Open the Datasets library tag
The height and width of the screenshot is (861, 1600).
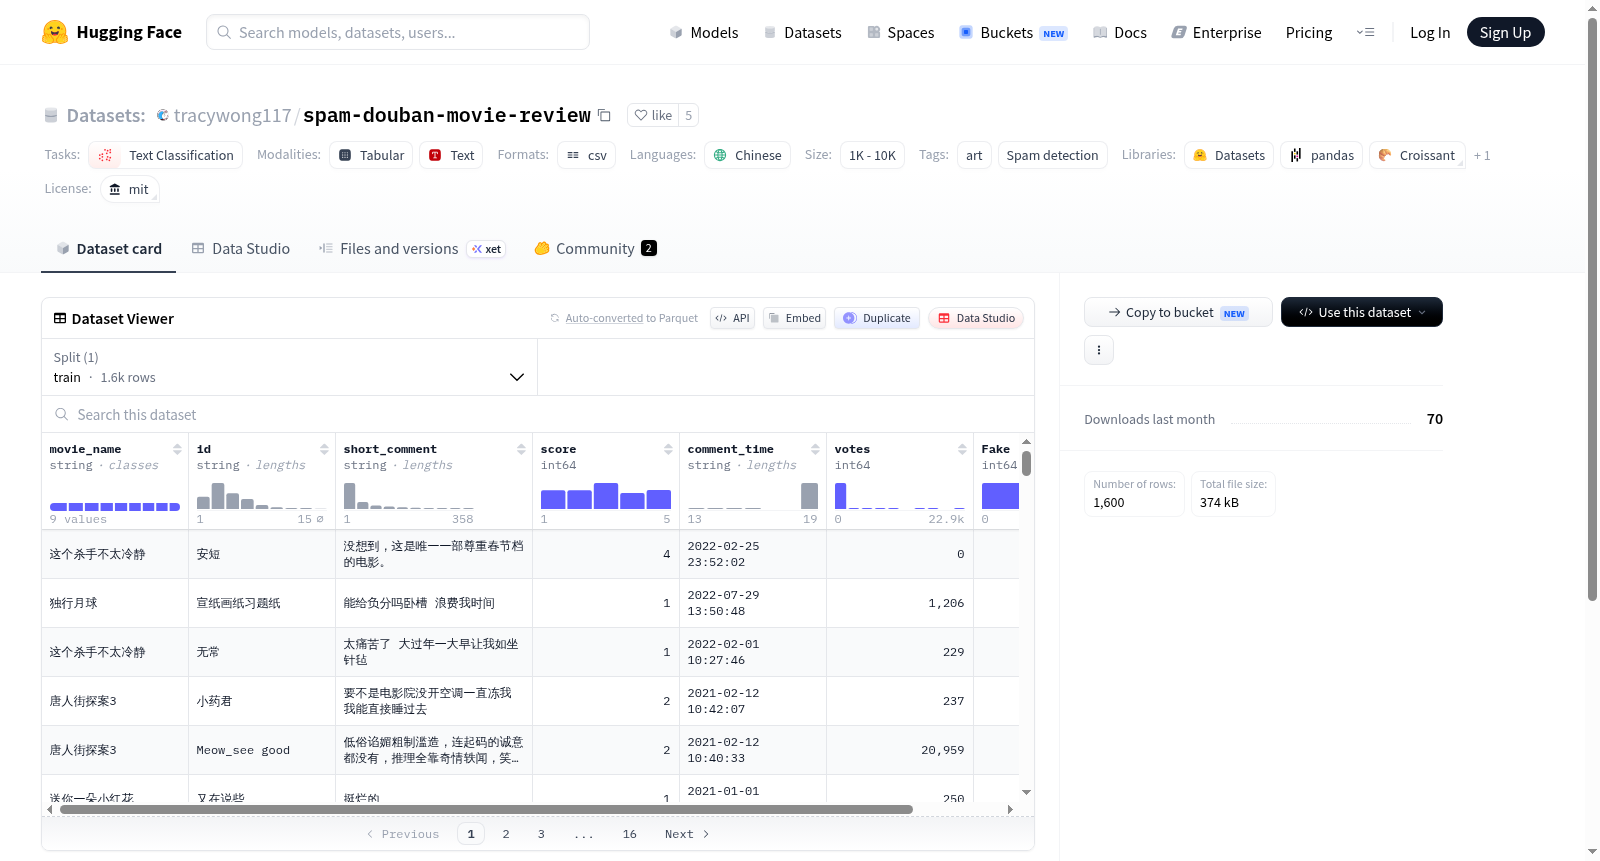point(1229,155)
